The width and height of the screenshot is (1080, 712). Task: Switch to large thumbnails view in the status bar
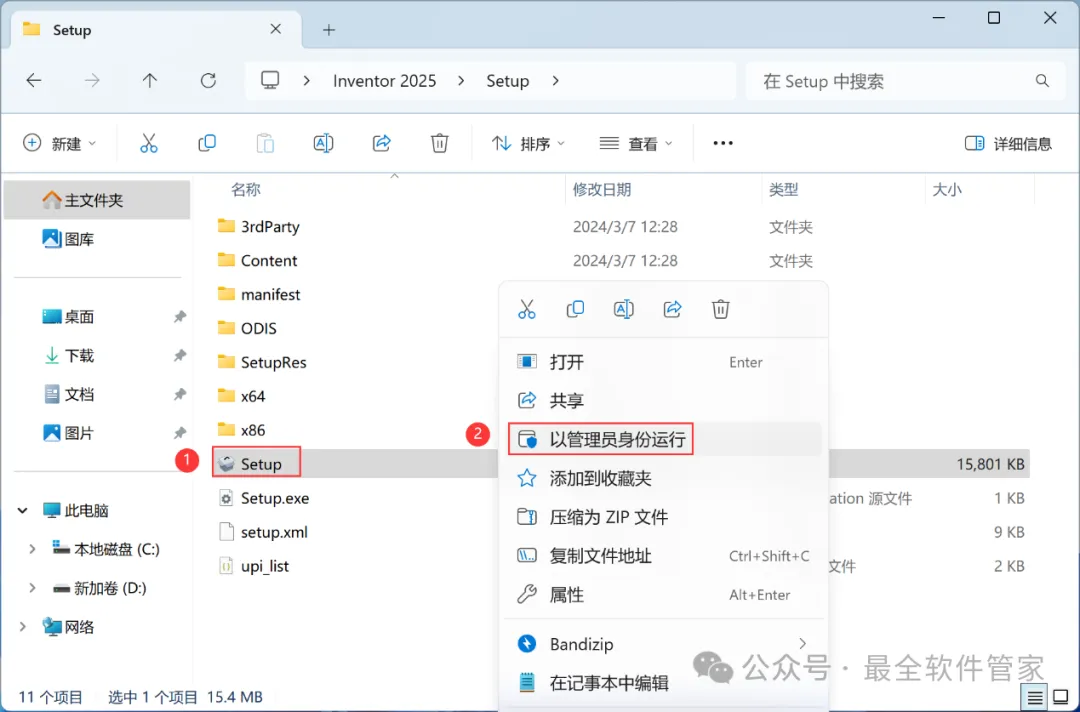click(1061, 698)
